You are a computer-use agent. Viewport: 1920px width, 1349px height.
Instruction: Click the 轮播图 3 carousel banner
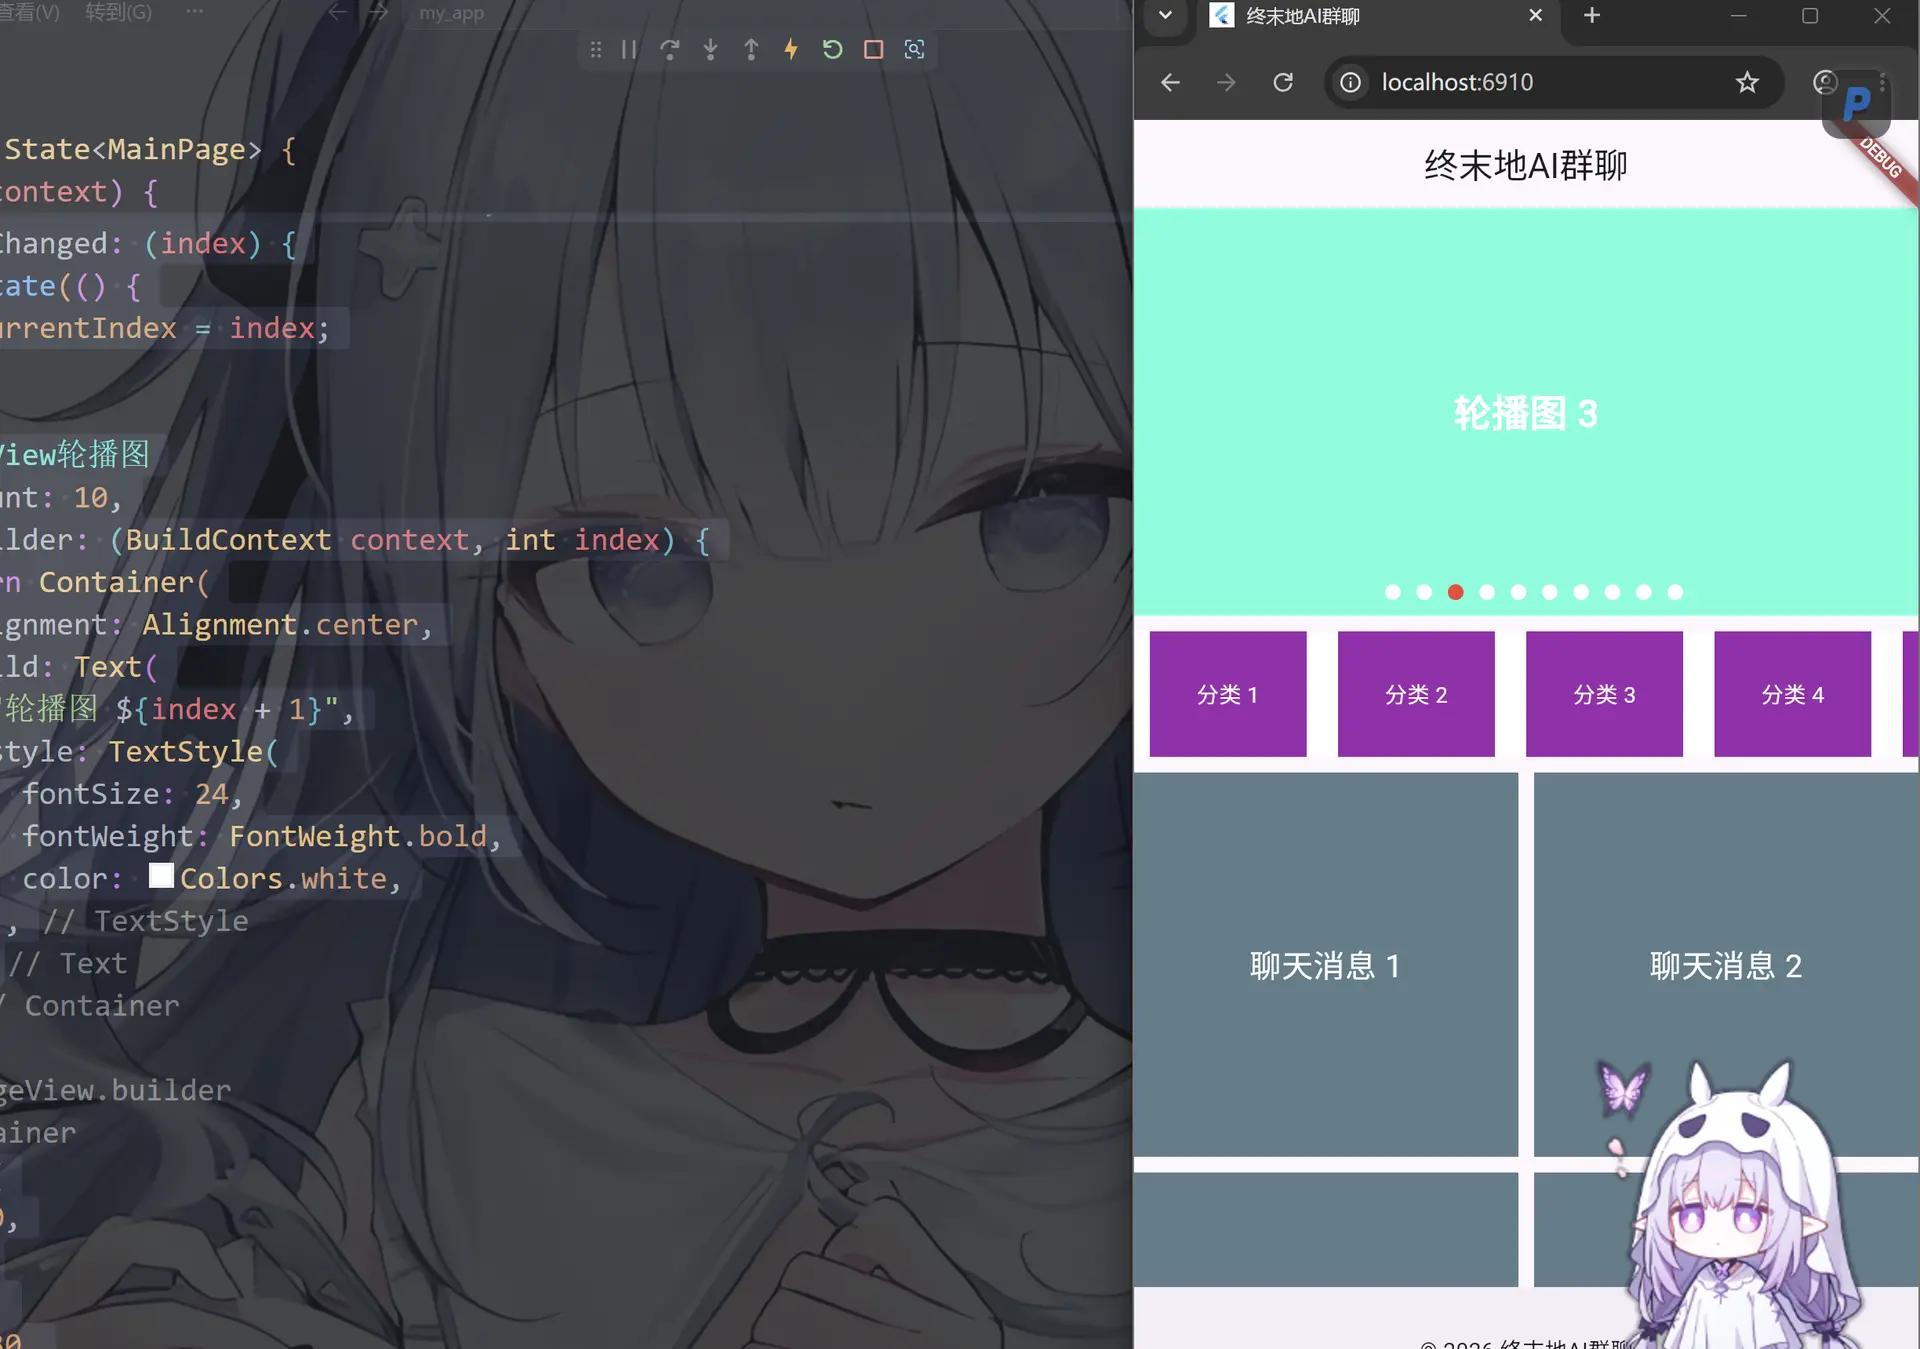point(1526,412)
